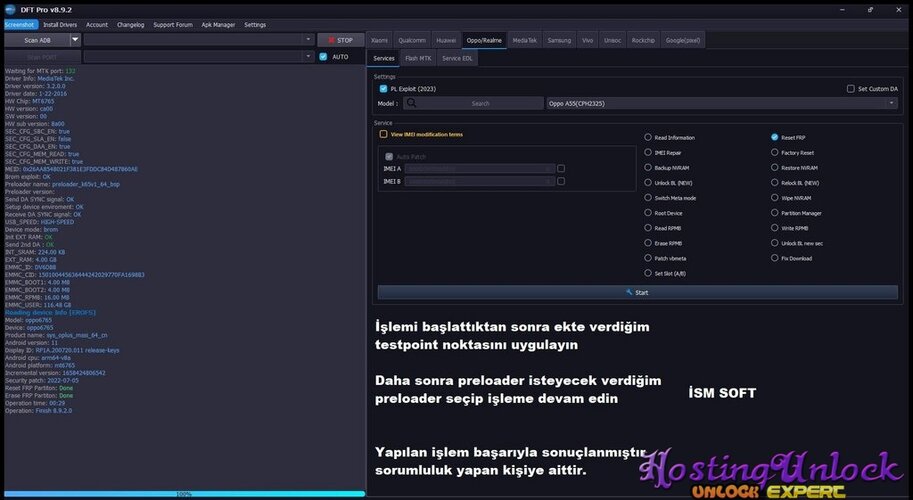The width and height of the screenshot is (913, 500).
Task: Select the Restore NVRAM option
Action: (774, 168)
